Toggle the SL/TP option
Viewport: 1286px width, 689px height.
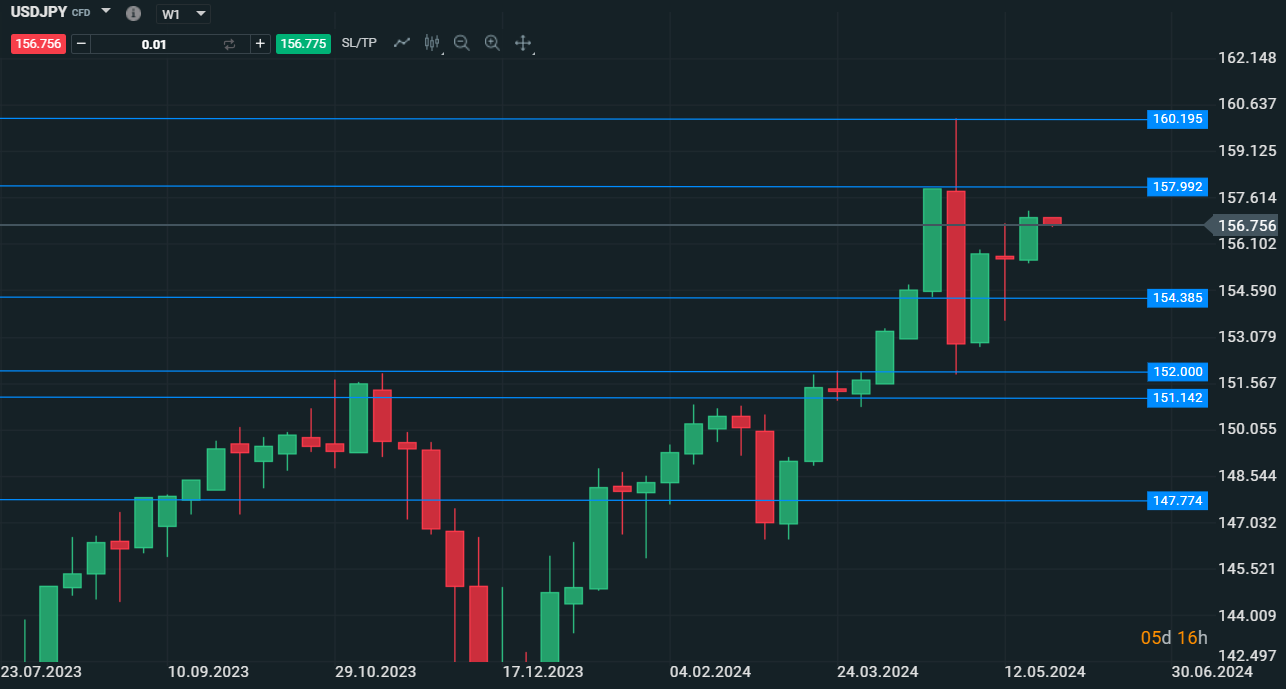coord(359,43)
